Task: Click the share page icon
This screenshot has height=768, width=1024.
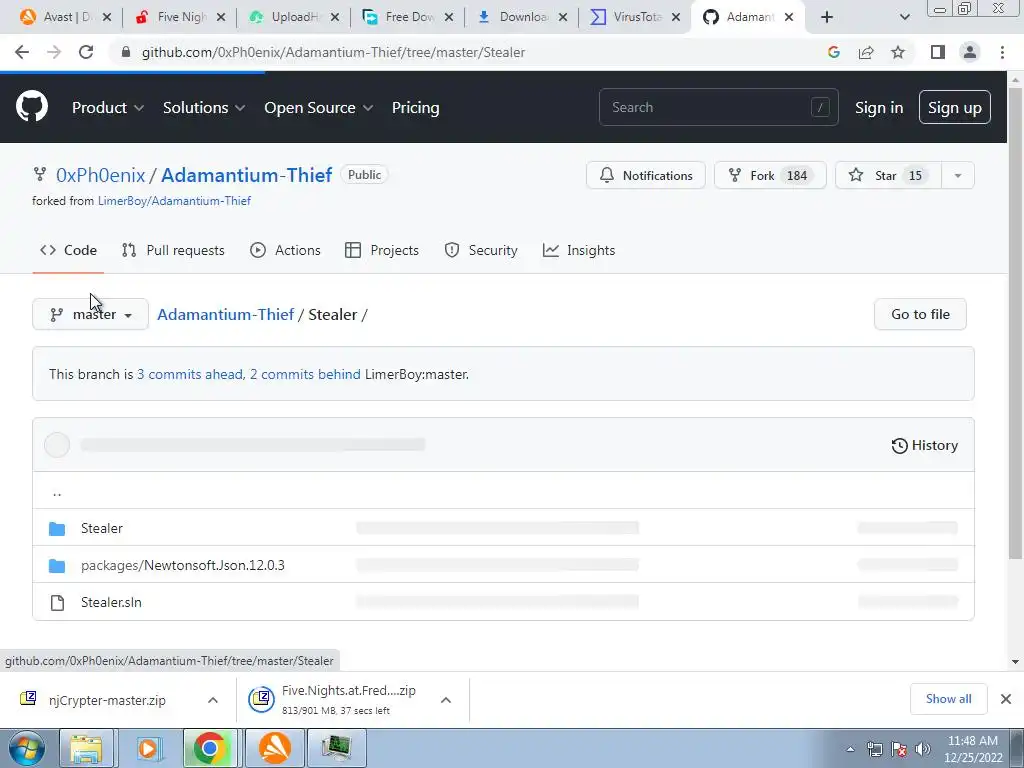Action: pyautogui.click(x=866, y=52)
